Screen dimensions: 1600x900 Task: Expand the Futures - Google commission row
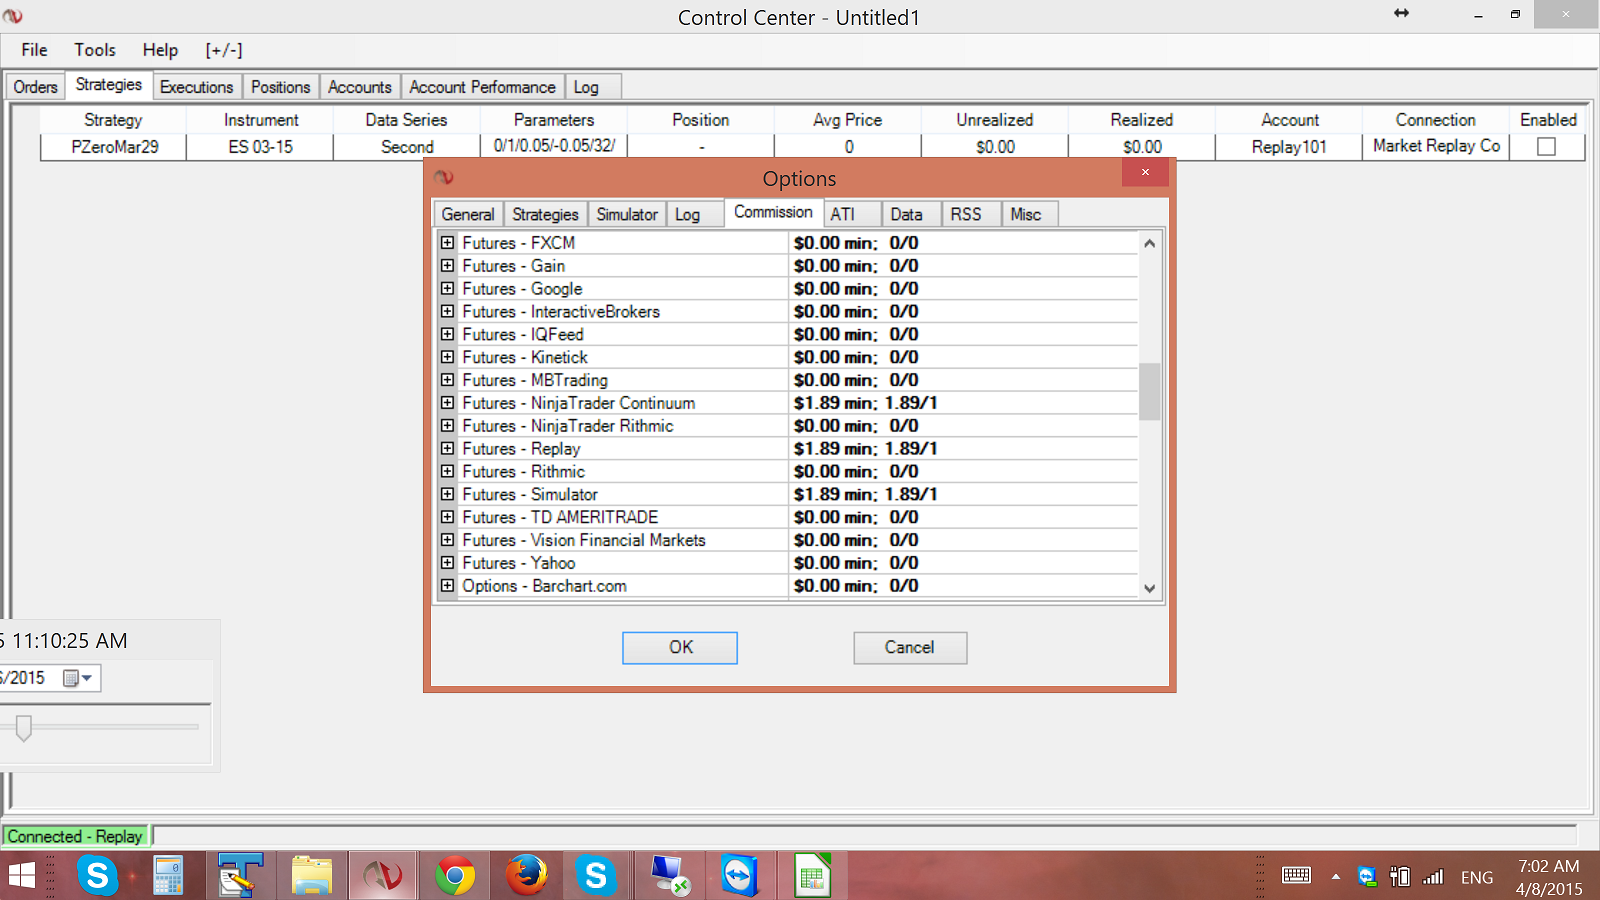pos(447,289)
